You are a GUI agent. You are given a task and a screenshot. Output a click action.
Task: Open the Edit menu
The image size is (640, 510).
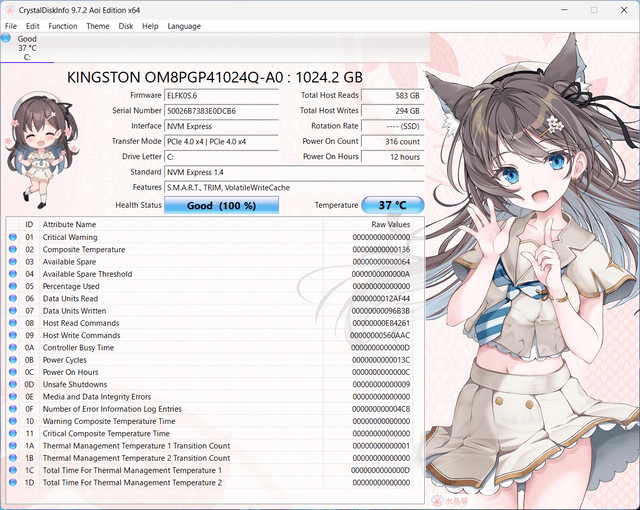(33, 26)
